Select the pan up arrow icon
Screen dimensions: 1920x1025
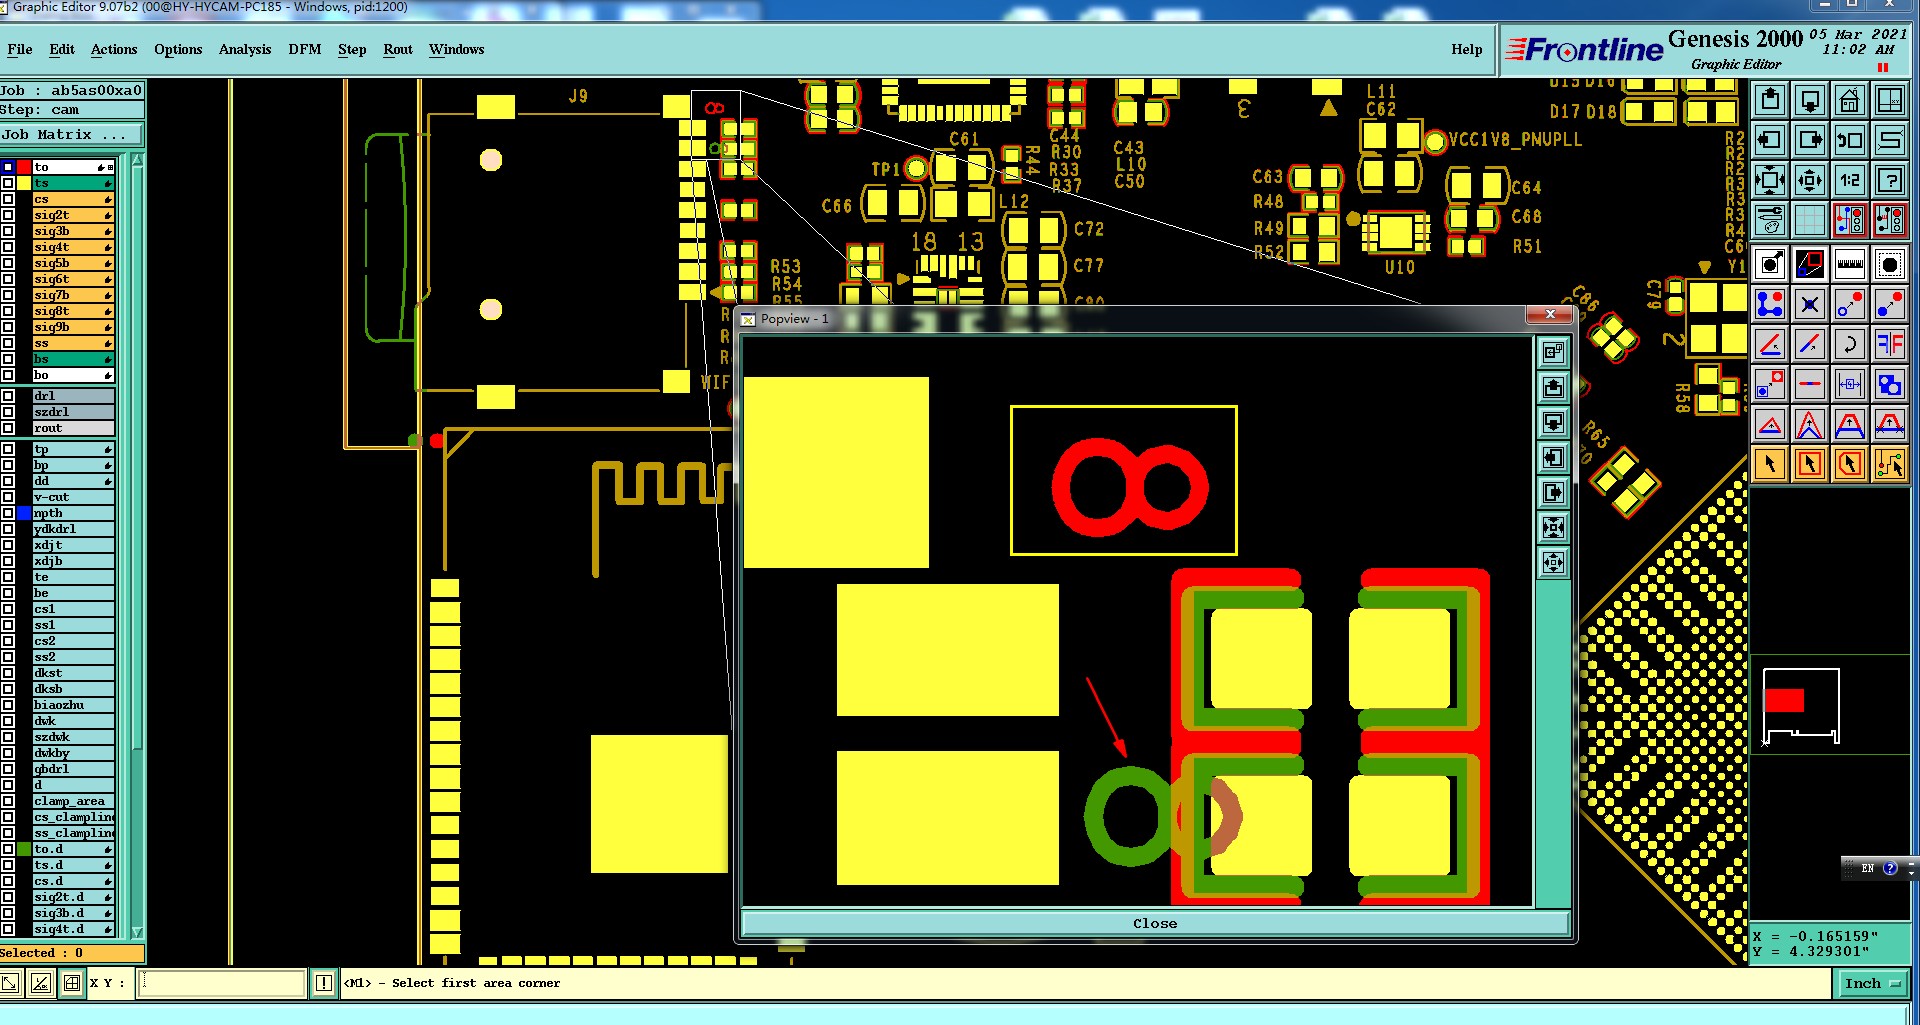[x=1770, y=100]
